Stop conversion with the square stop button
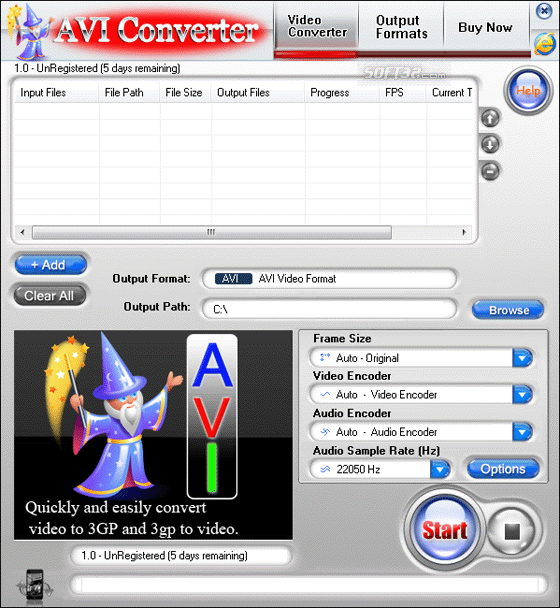The width and height of the screenshot is (560, 608). [512, 531]
